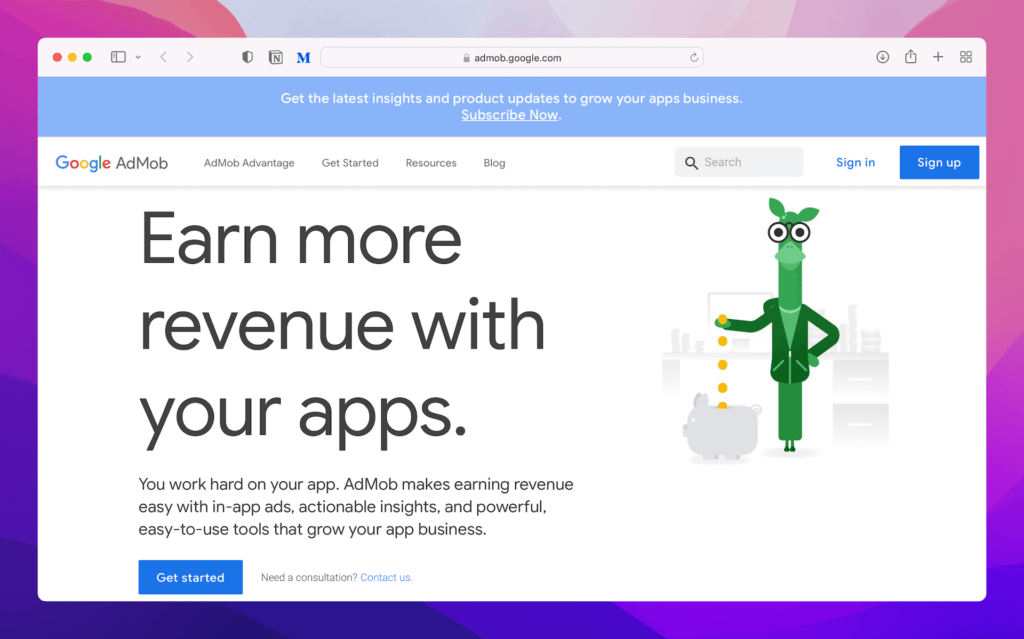Open the Notion web clipper extension
The image size is (1024, 639).
275,57
